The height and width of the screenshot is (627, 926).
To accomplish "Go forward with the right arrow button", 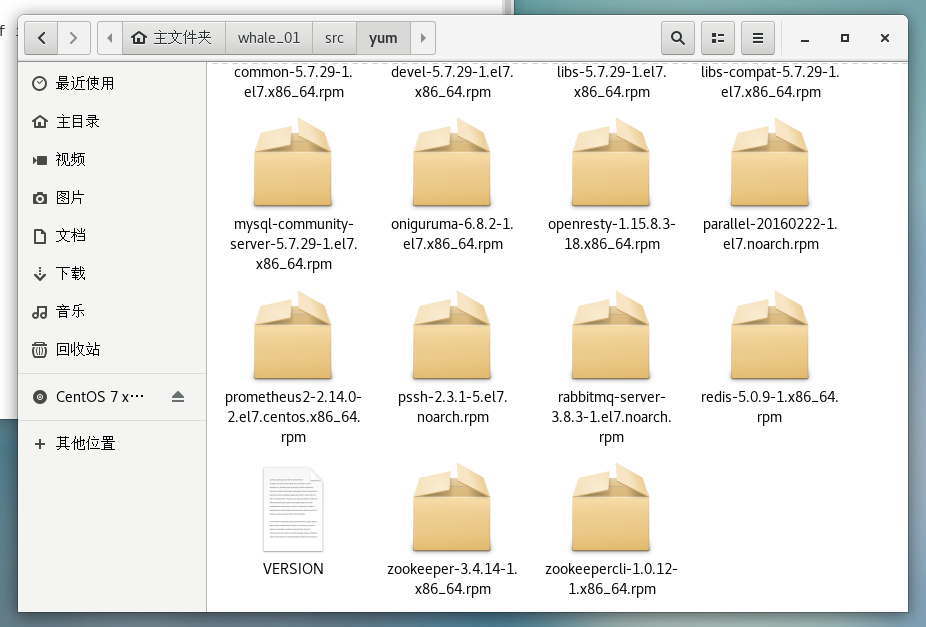I will point(73,38).
